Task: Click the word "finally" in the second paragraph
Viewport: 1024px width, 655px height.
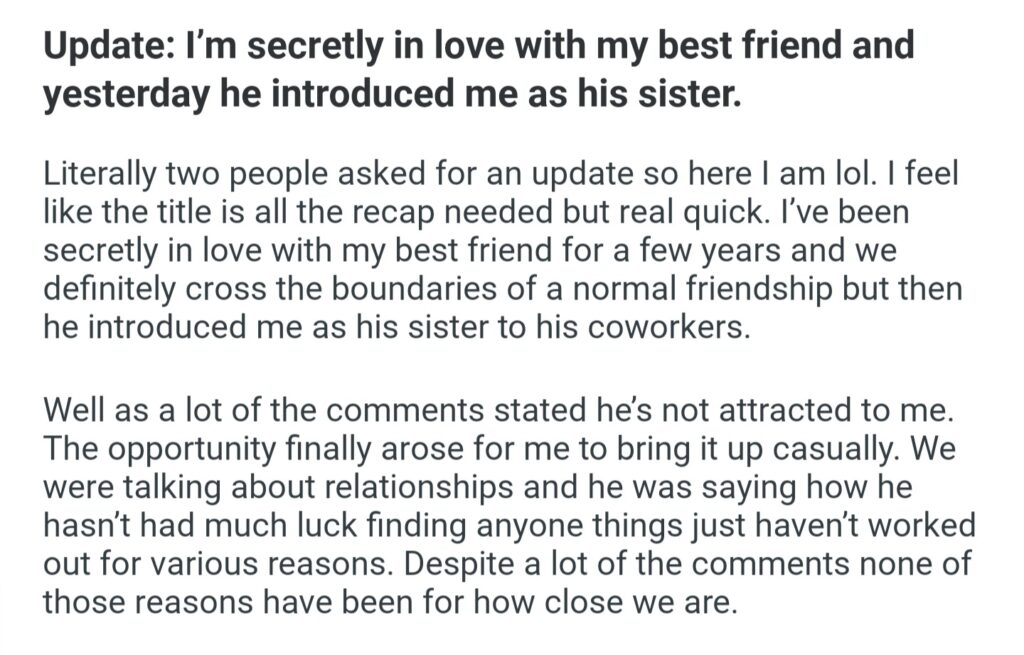Action: pyautogui.click(x=357, y=448)
